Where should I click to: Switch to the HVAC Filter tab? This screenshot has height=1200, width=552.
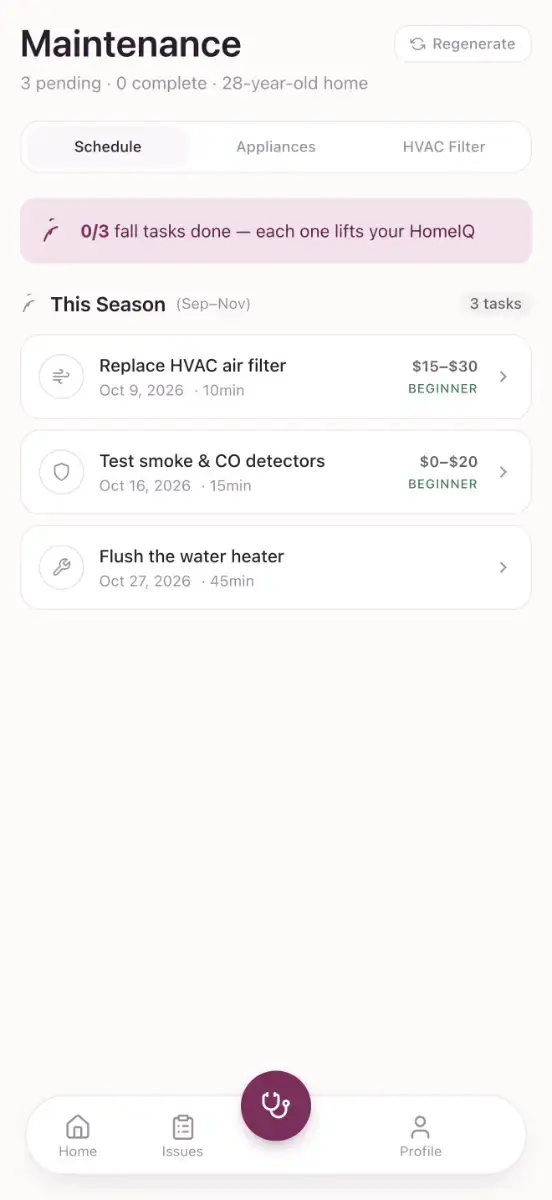tap(444, 147)
